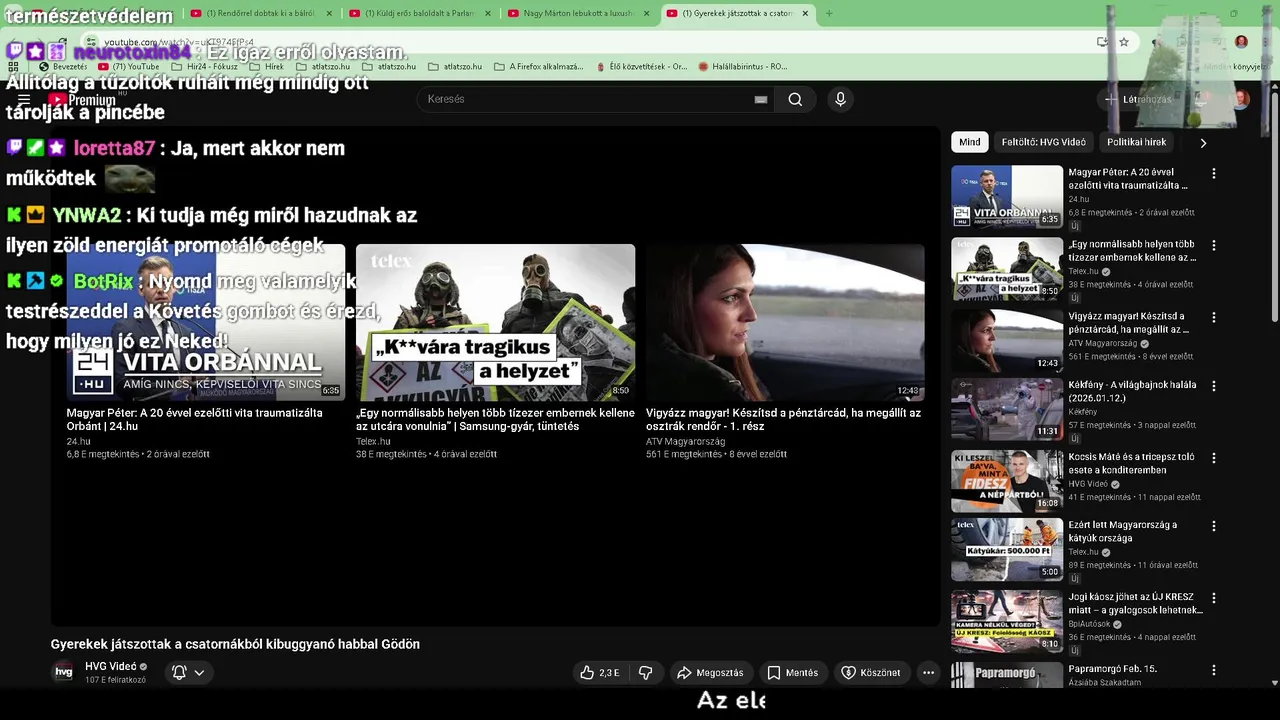Open options menu for kátyúk országa video
The width and height of the screenshot is (1280, 720).
click(1214, 525)
